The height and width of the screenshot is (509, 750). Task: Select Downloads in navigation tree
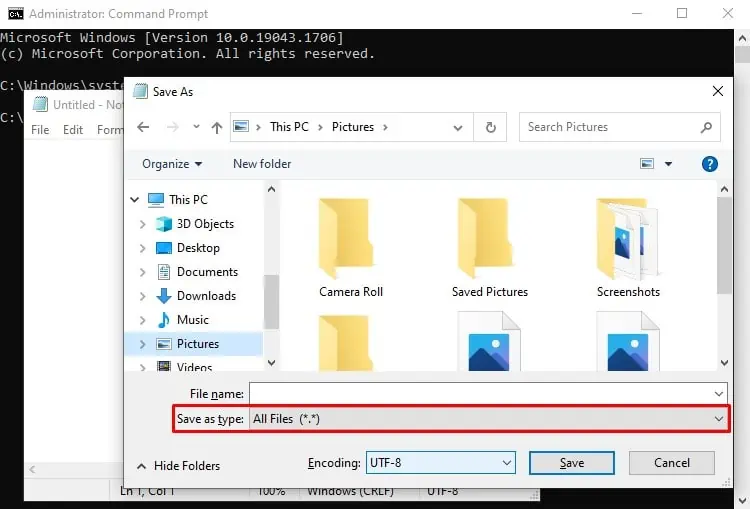coord(196,296)
